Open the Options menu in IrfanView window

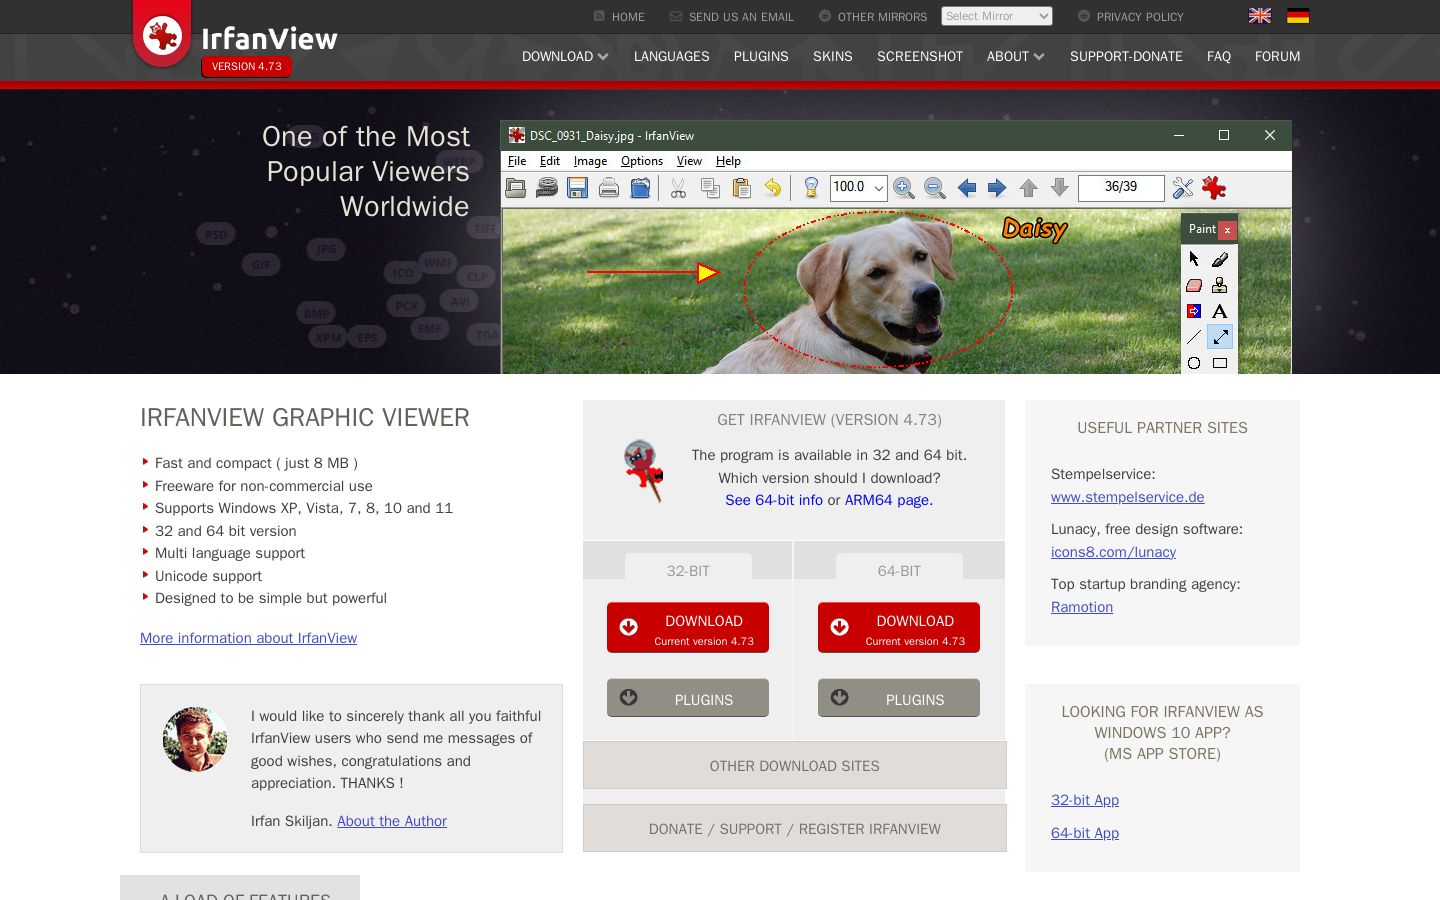(x=642, y=161)
